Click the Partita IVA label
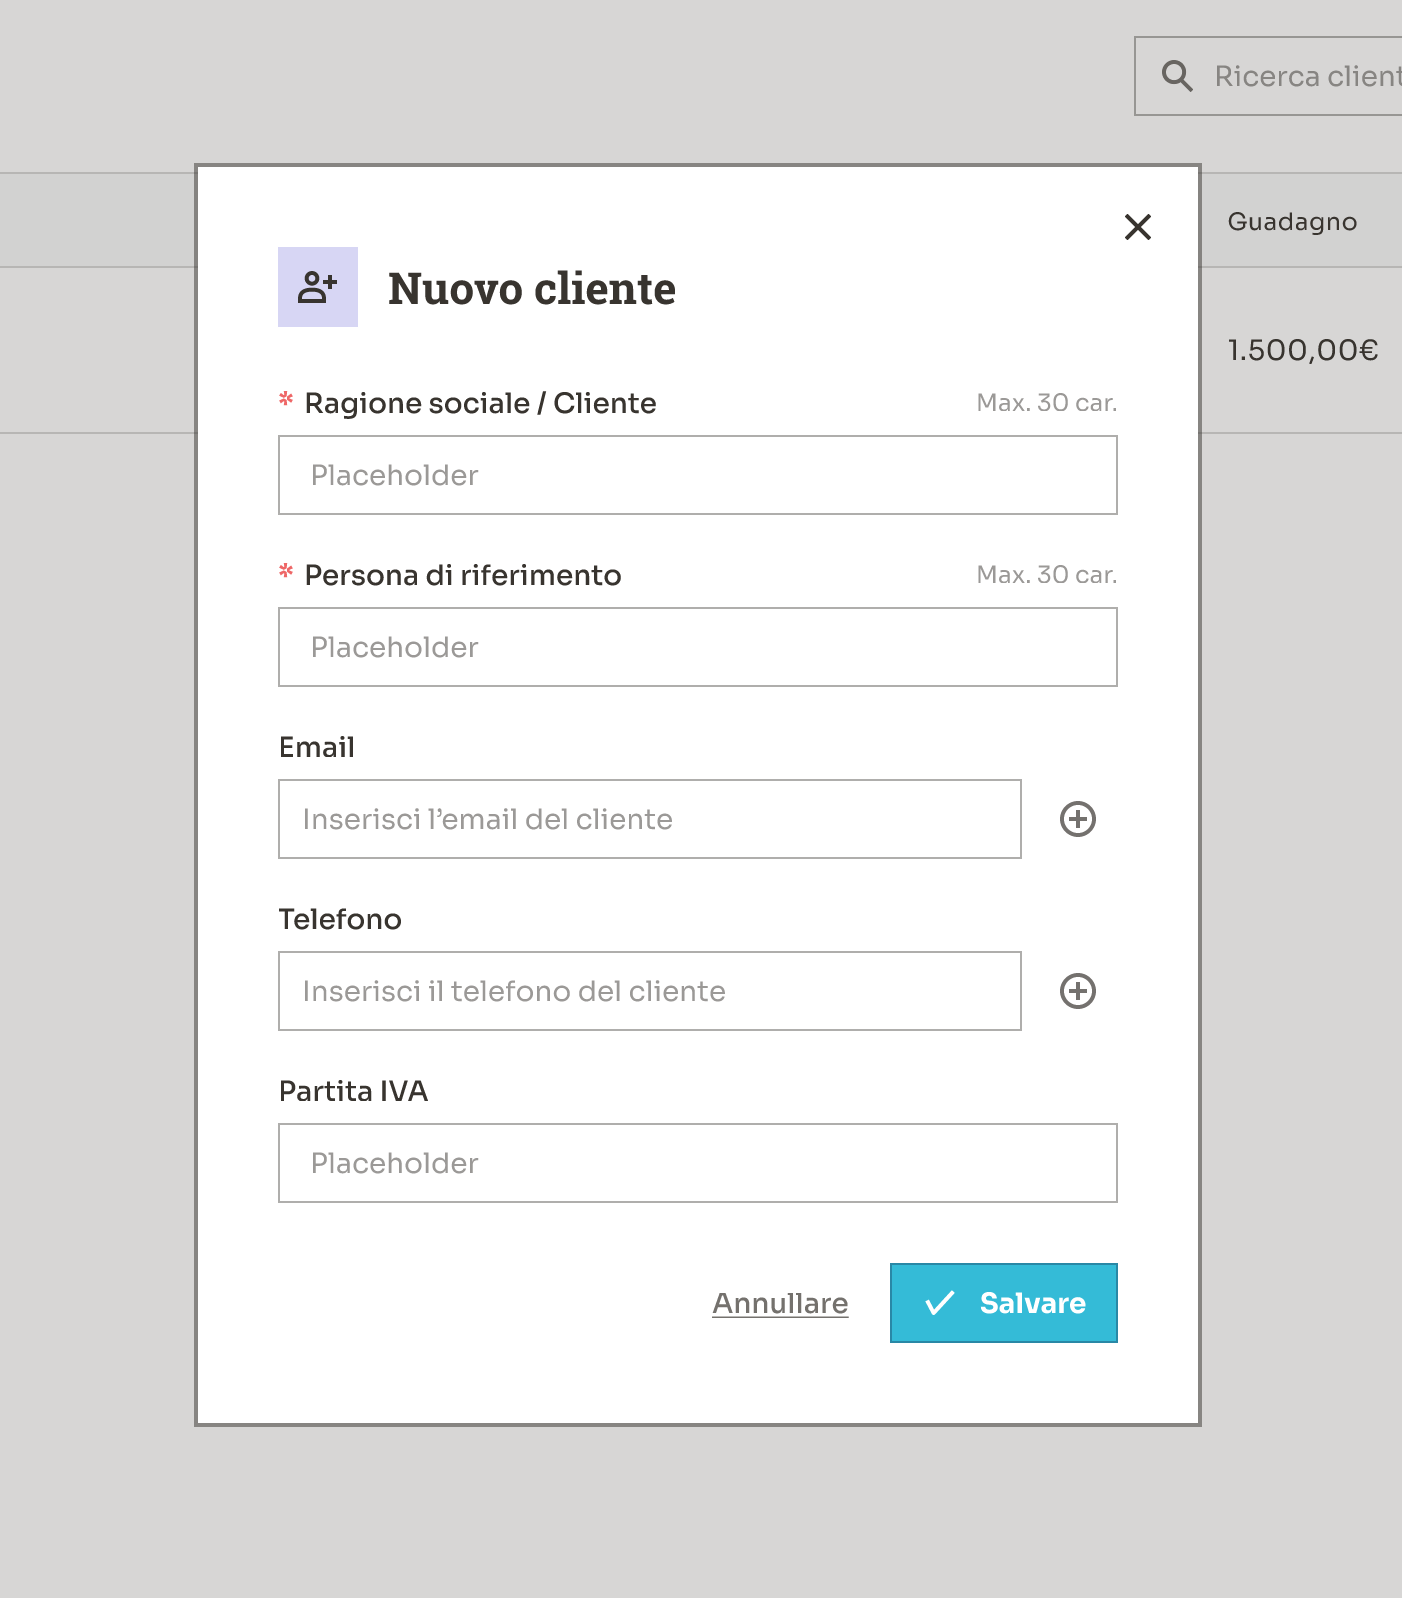This screenshot has height=1598, width=1402. [353, 1091]
